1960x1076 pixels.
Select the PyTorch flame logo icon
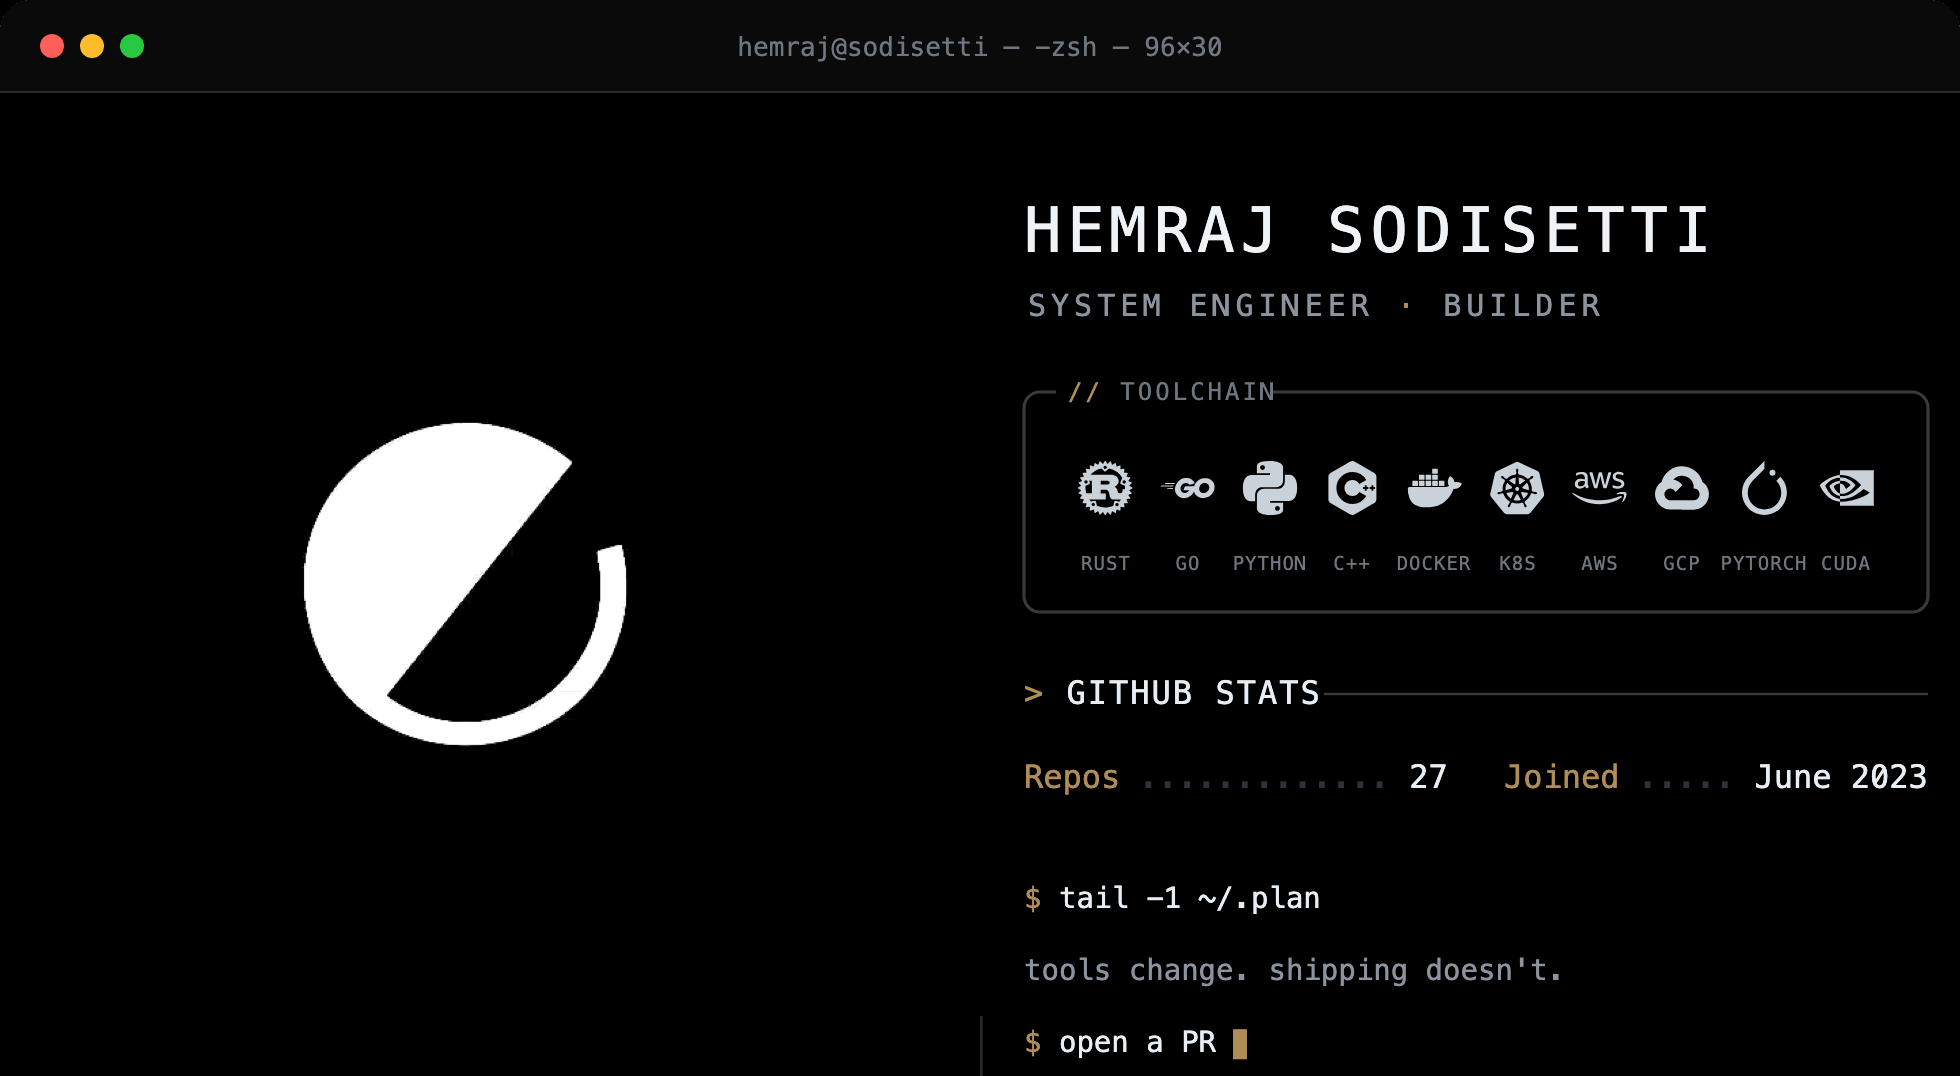pyautogui.click(x=1764, y=488)
